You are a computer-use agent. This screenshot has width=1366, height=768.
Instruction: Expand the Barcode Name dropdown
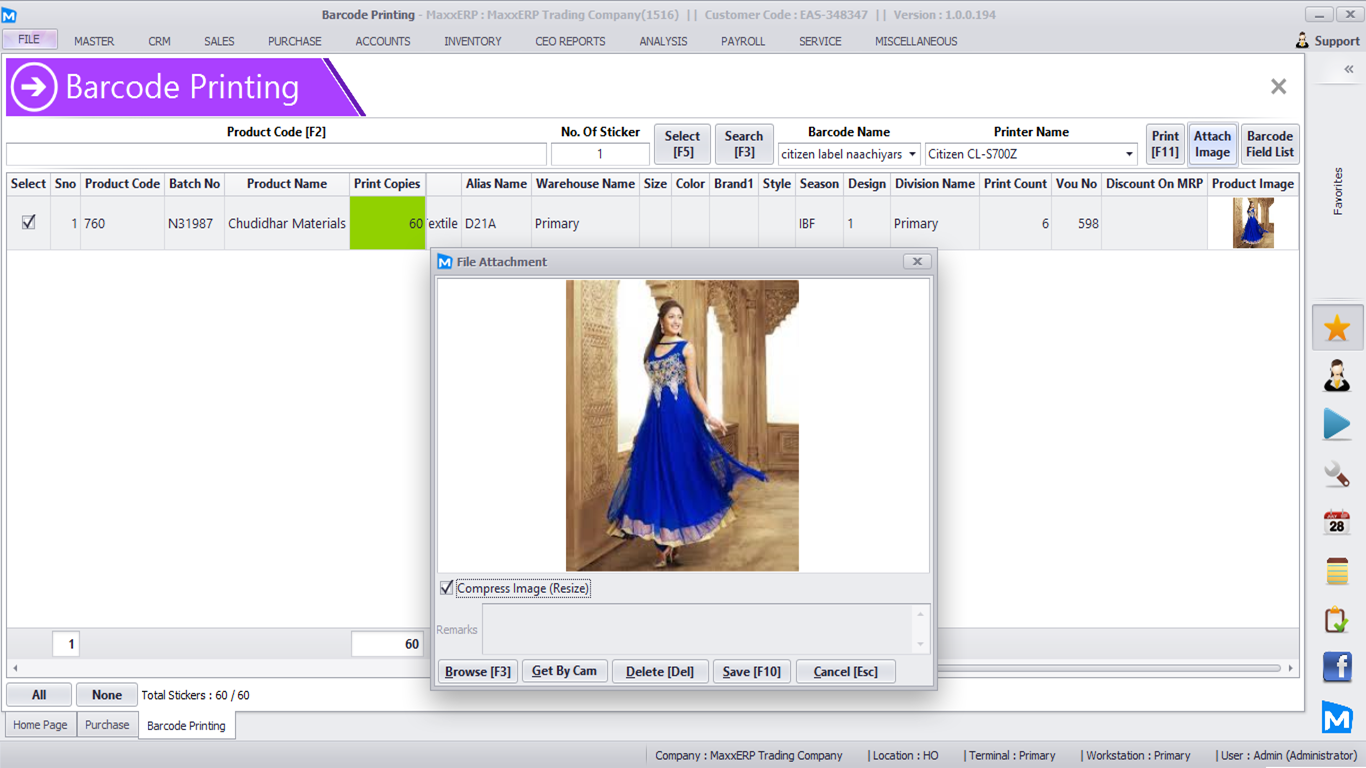click(912, 154)
